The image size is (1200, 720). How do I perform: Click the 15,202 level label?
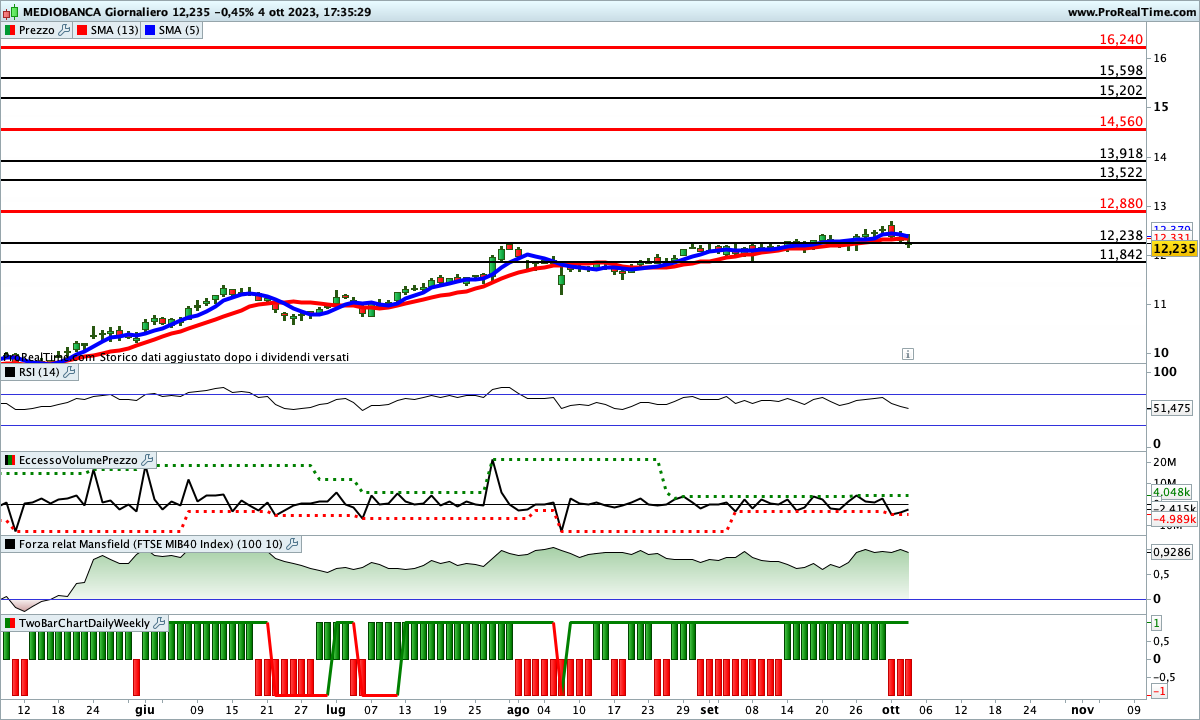pyautogui.click(x=1120, y=90)
